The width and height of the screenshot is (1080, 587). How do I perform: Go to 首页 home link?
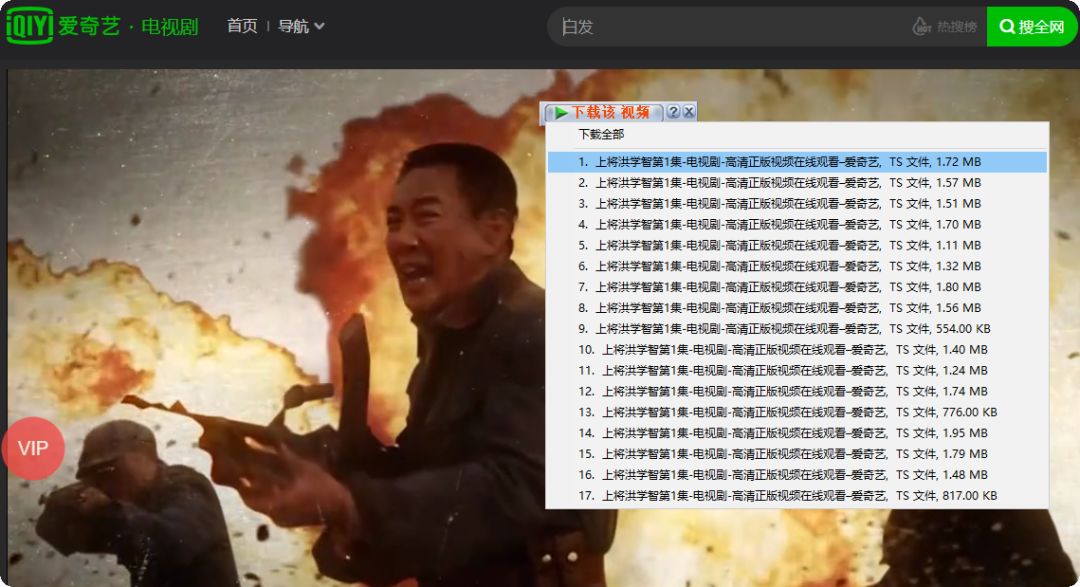point(242,26)
